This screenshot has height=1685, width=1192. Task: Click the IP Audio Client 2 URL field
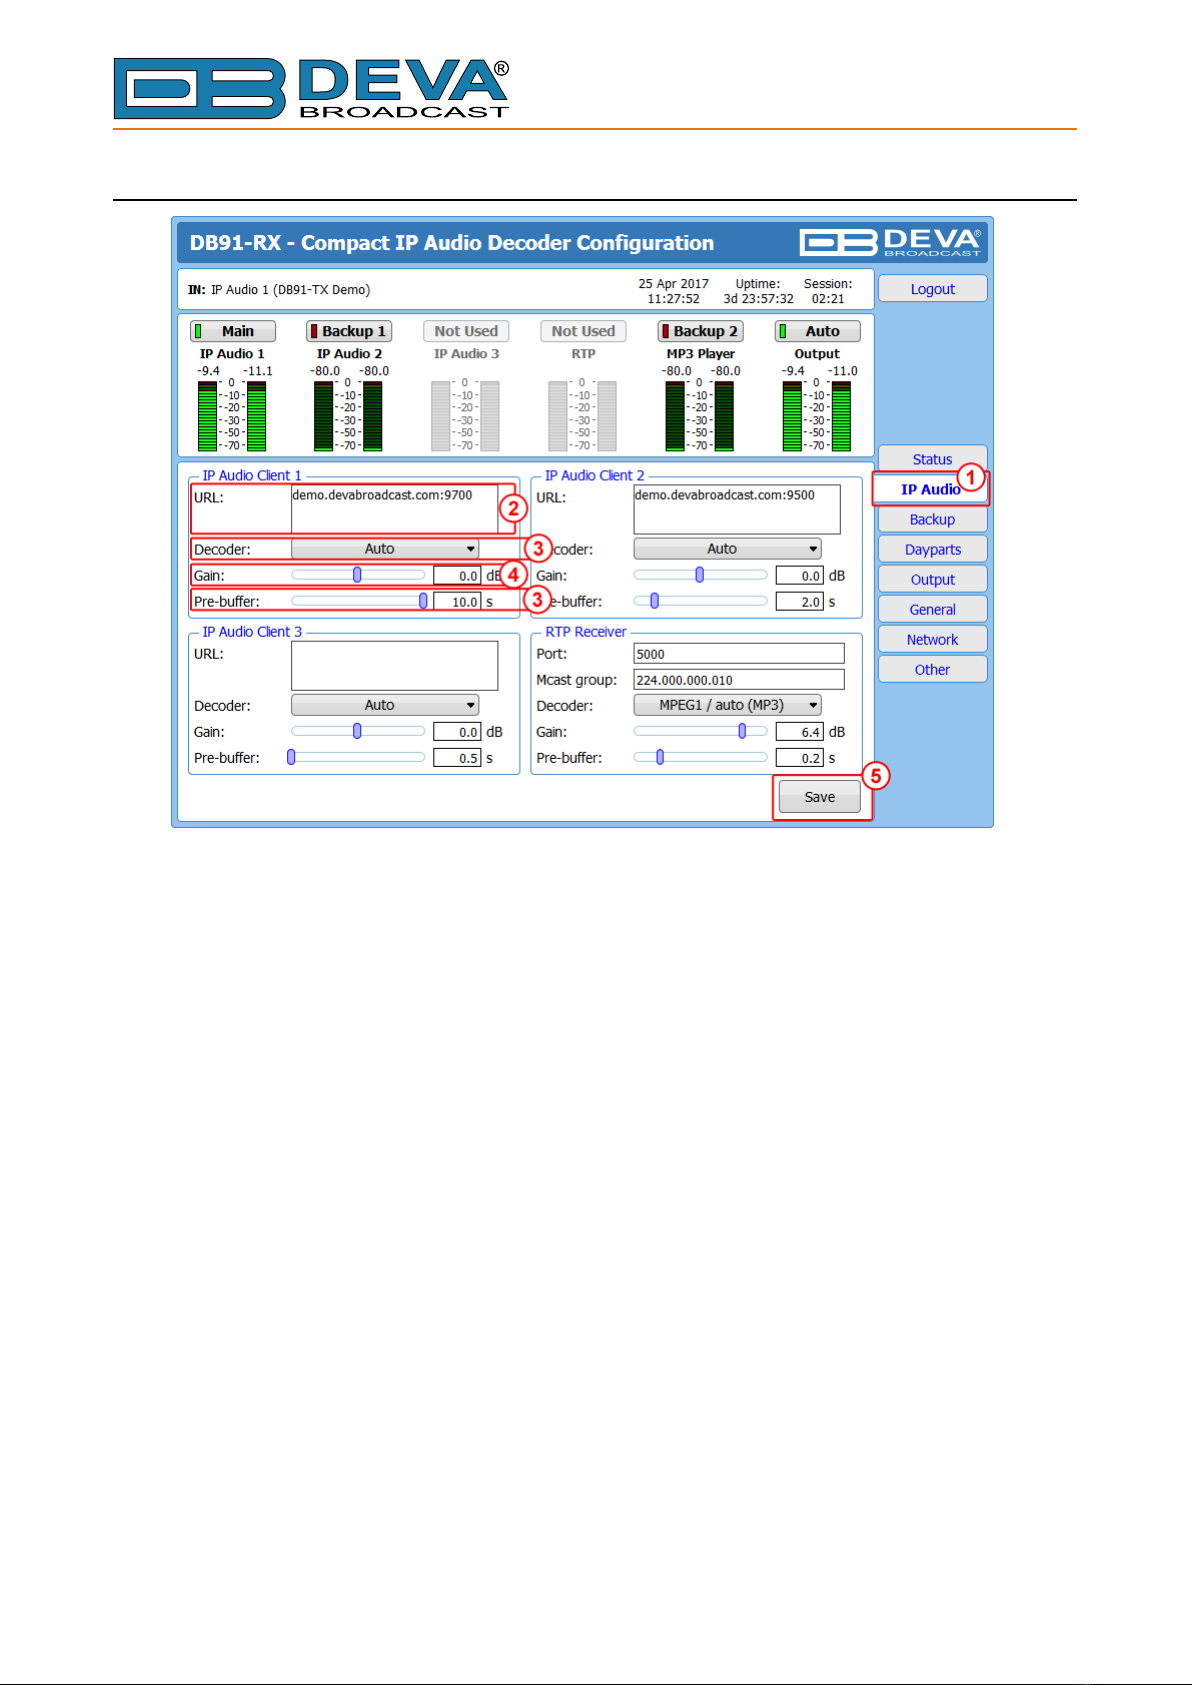coord(737,509)
